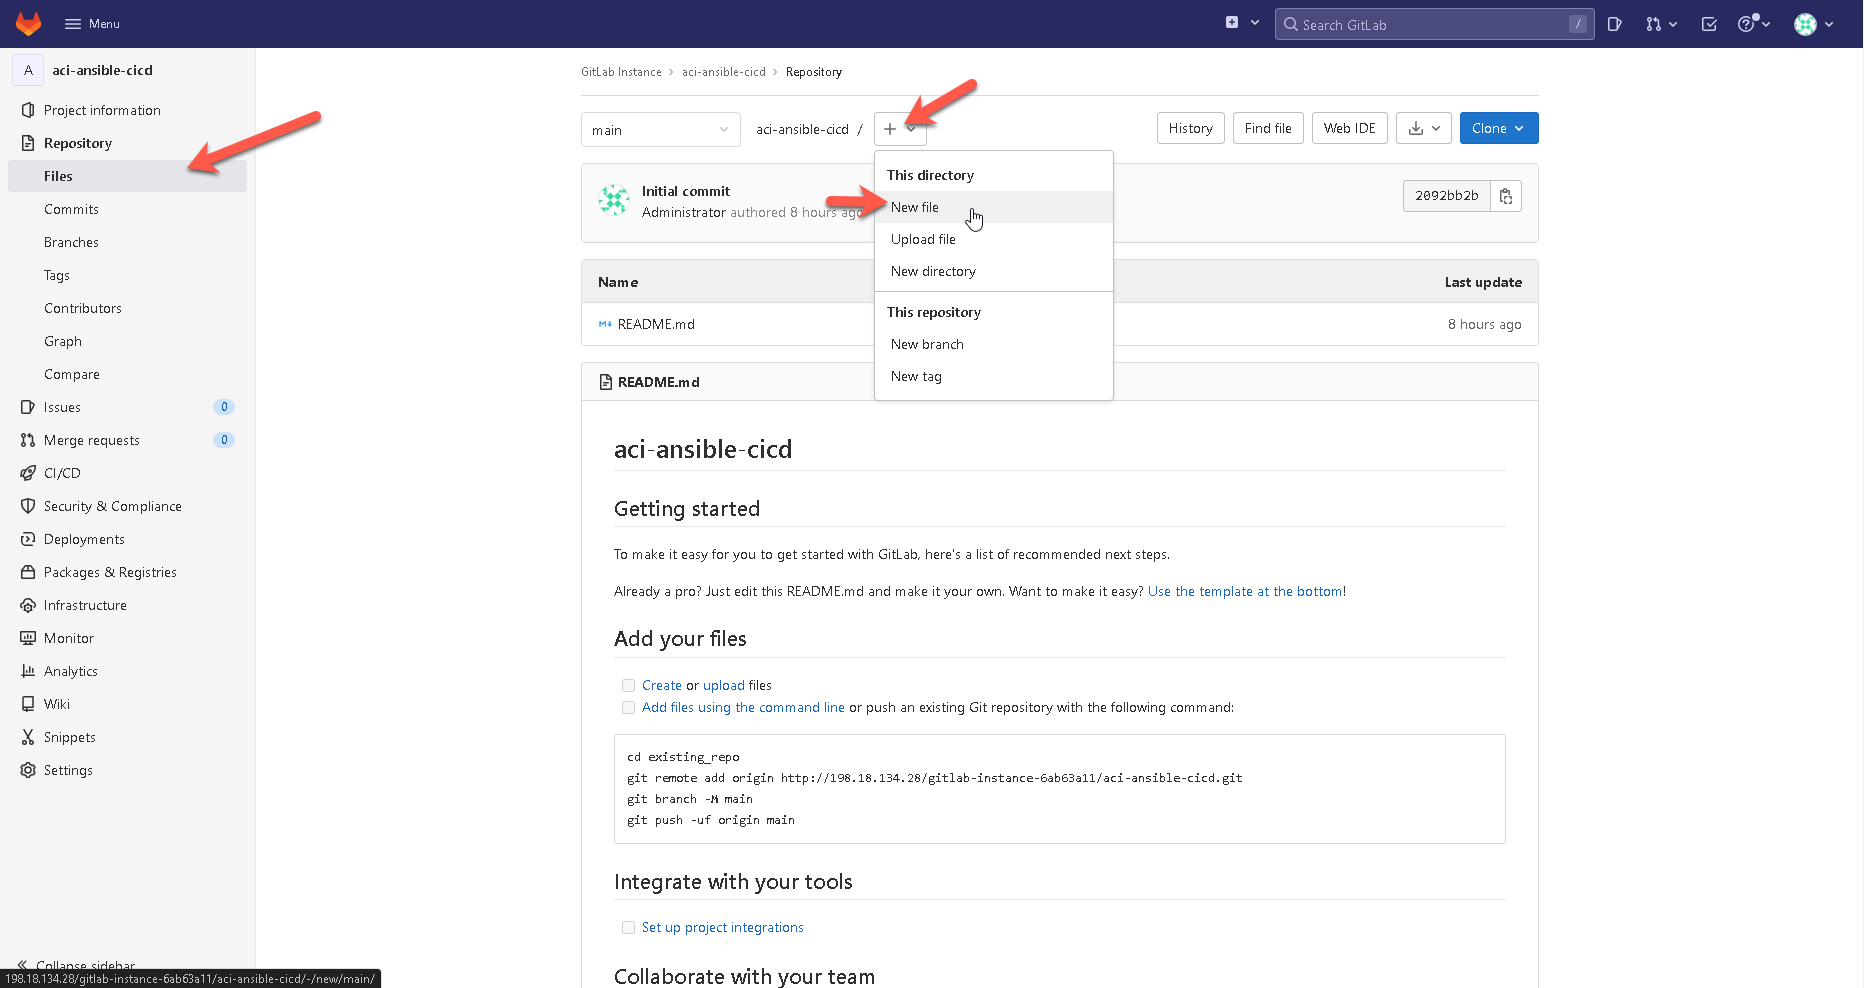Click the Administrator author name
The height and width of the screenshot is (988, 1864).
point(684,212)
